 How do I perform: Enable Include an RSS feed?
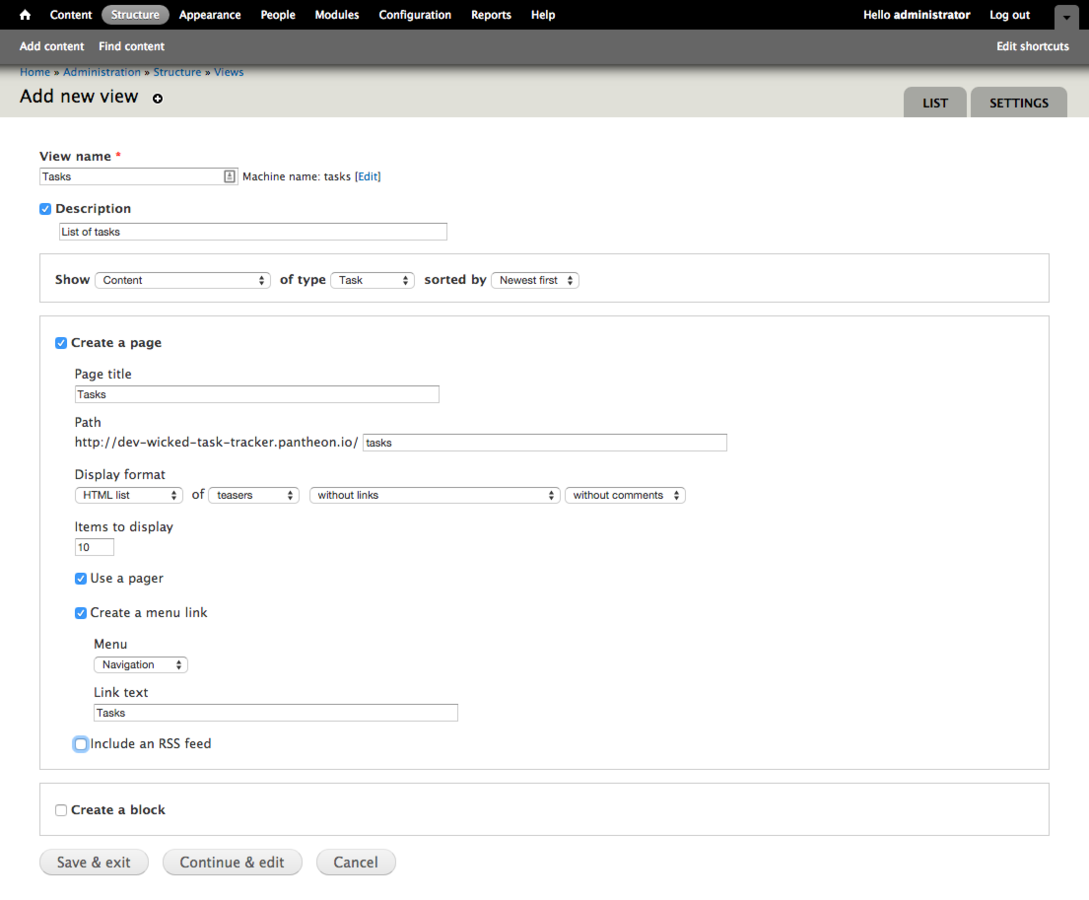point(81,744)
